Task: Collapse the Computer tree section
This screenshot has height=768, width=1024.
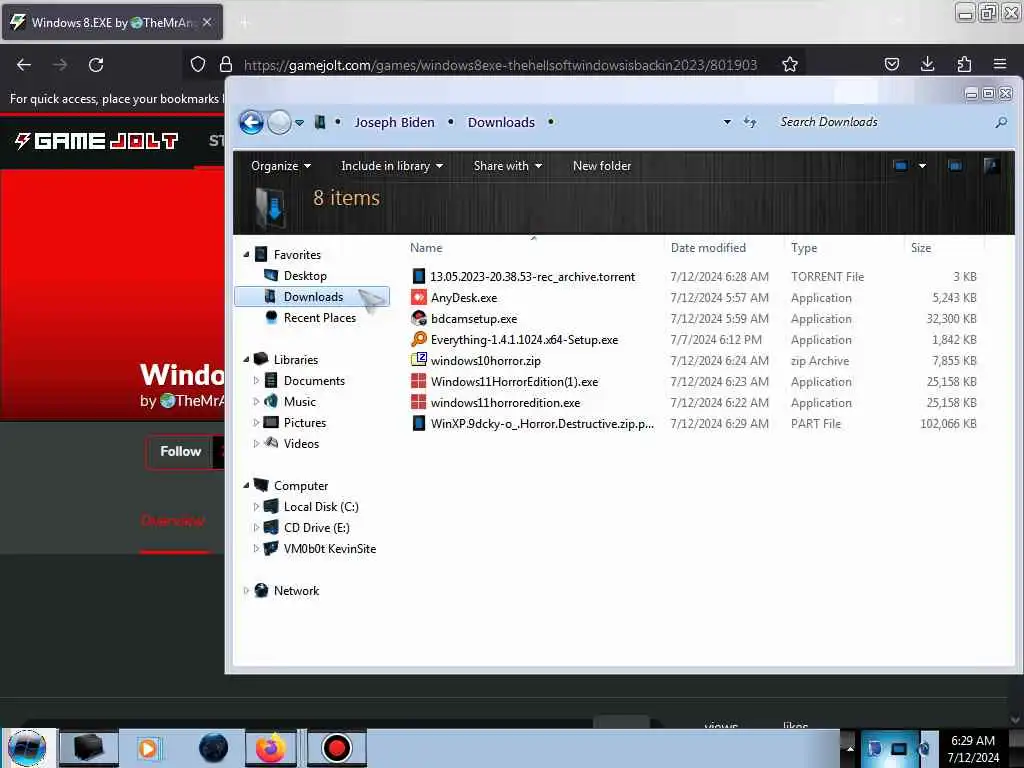Action: (246, 485)
